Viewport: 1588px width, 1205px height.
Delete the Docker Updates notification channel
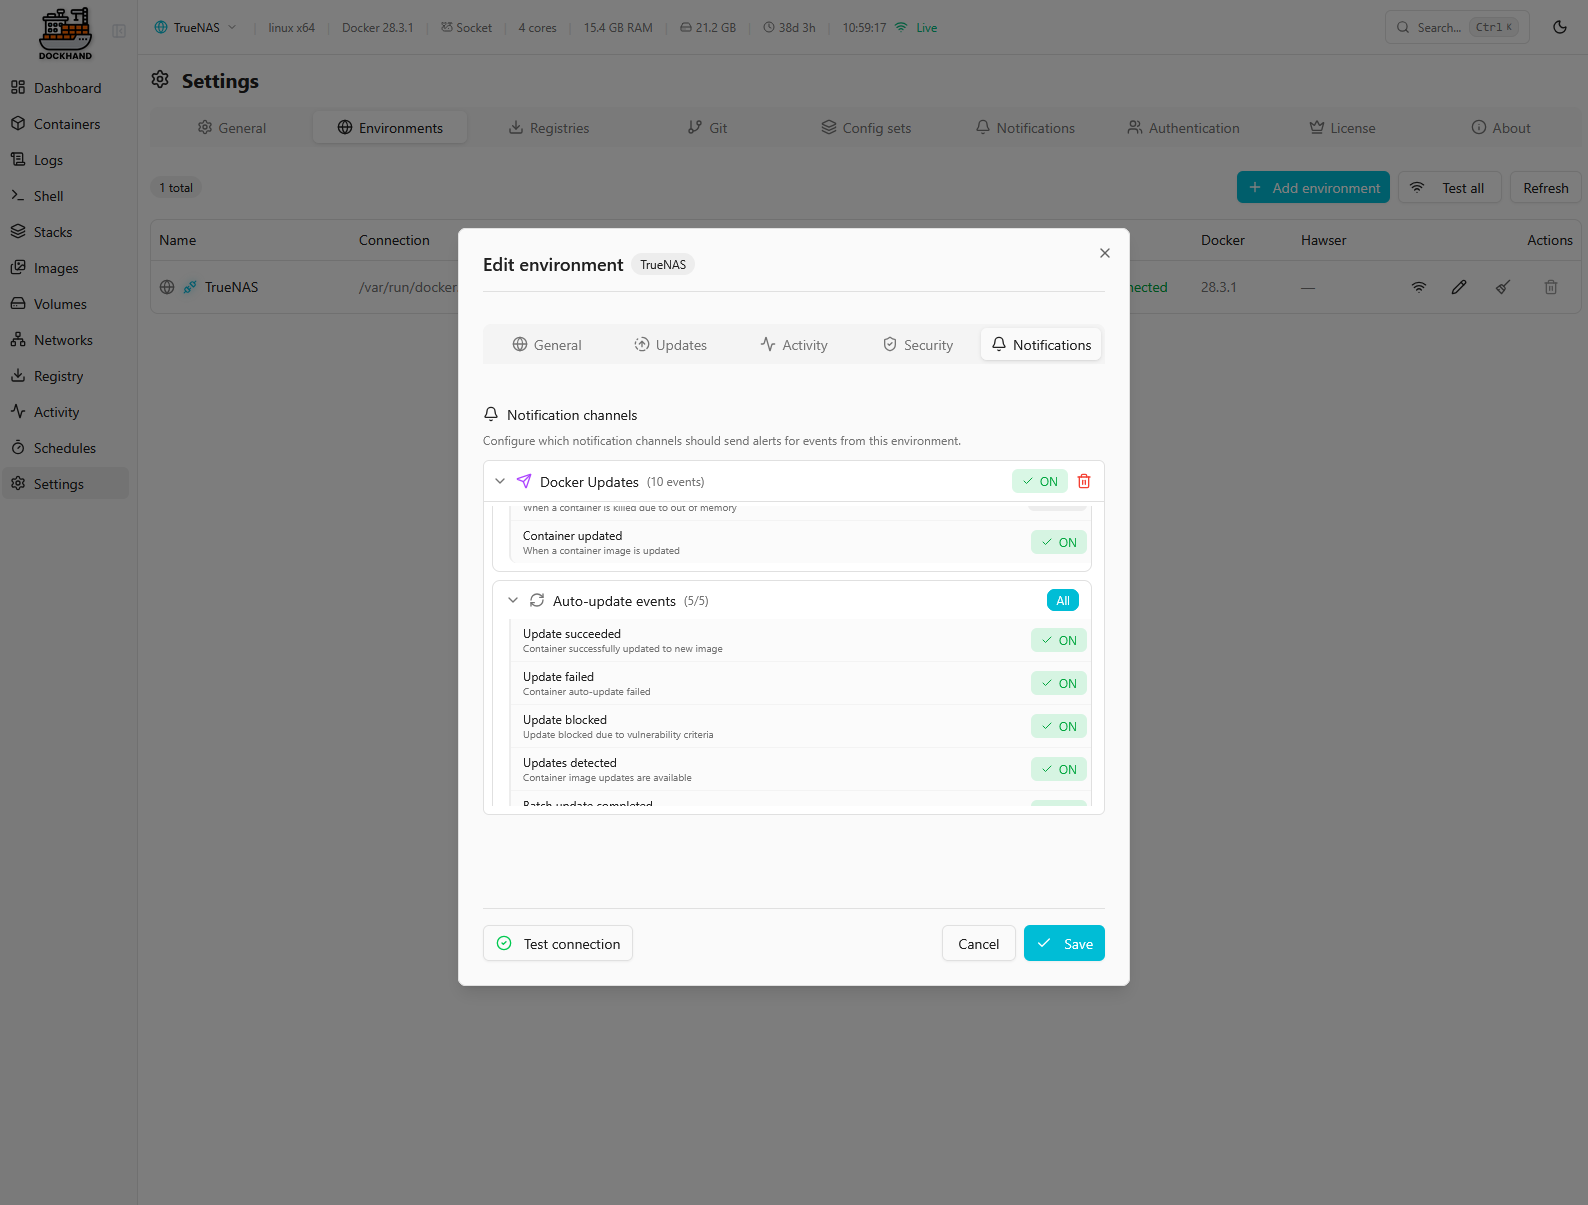tap(1084, 481)
